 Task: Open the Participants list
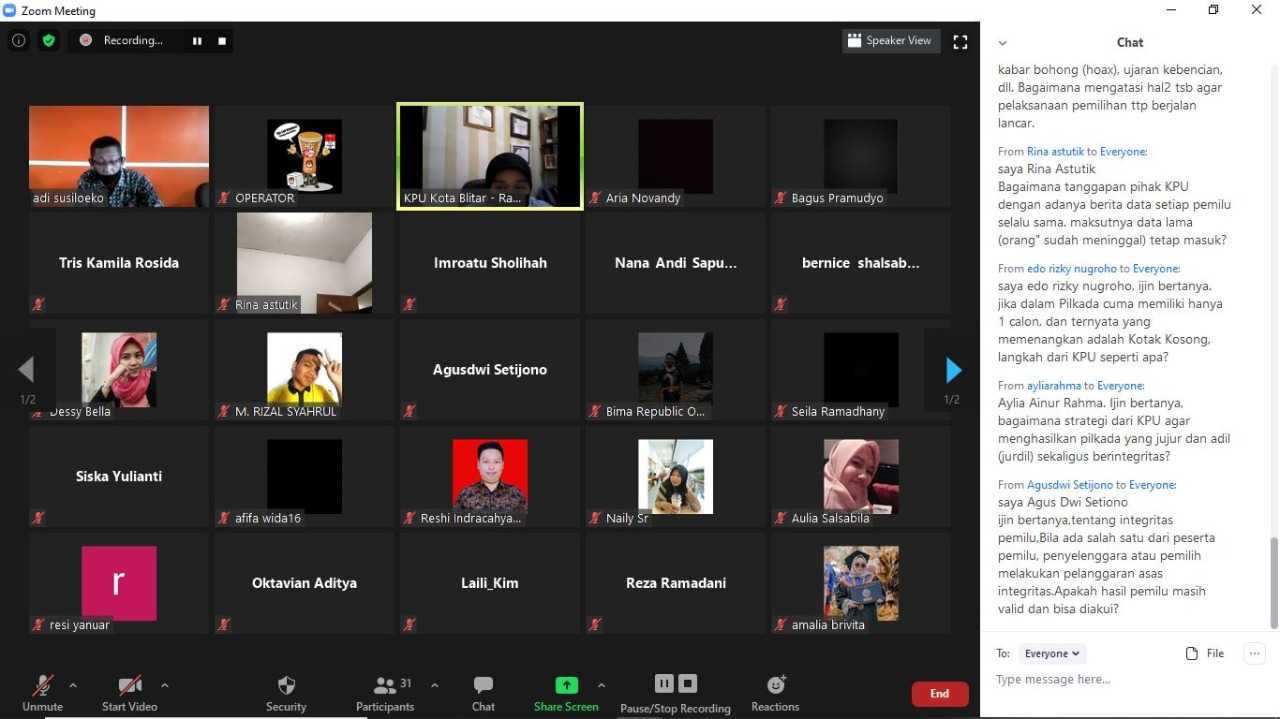(x=385, y=686)
